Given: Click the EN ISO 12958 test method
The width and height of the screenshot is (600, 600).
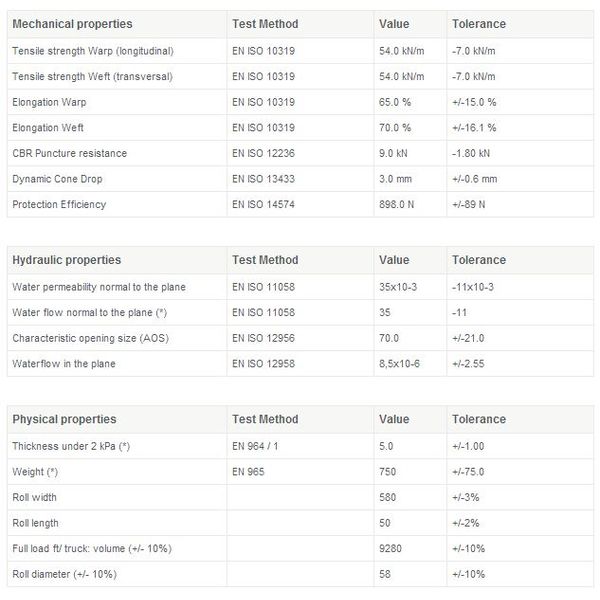Looking at the screenshot, I should tap(263, 364).
